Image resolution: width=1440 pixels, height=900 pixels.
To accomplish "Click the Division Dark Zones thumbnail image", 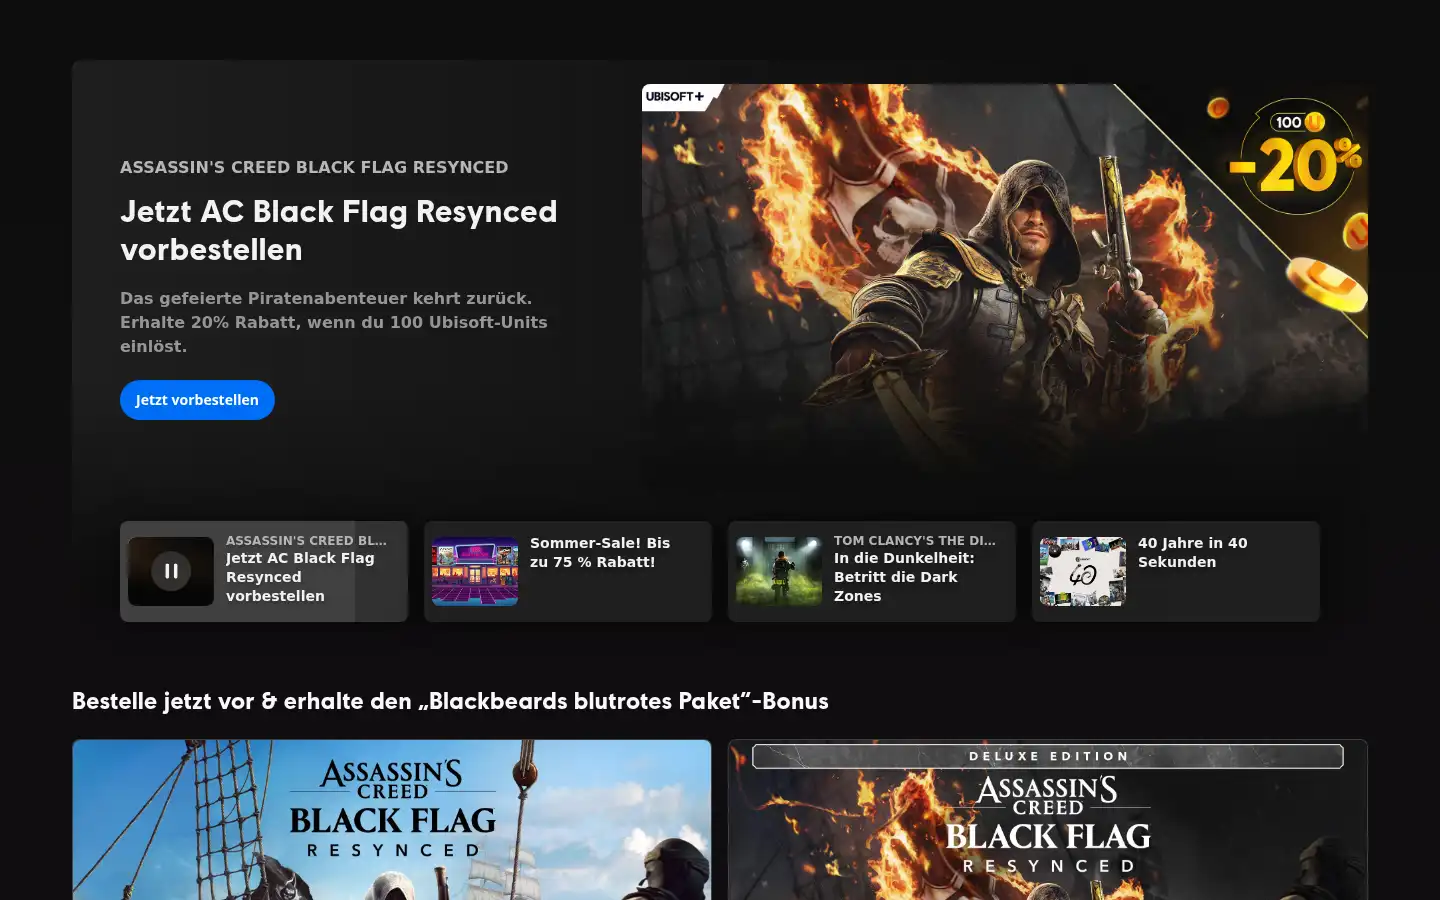I will coord(779,571).
